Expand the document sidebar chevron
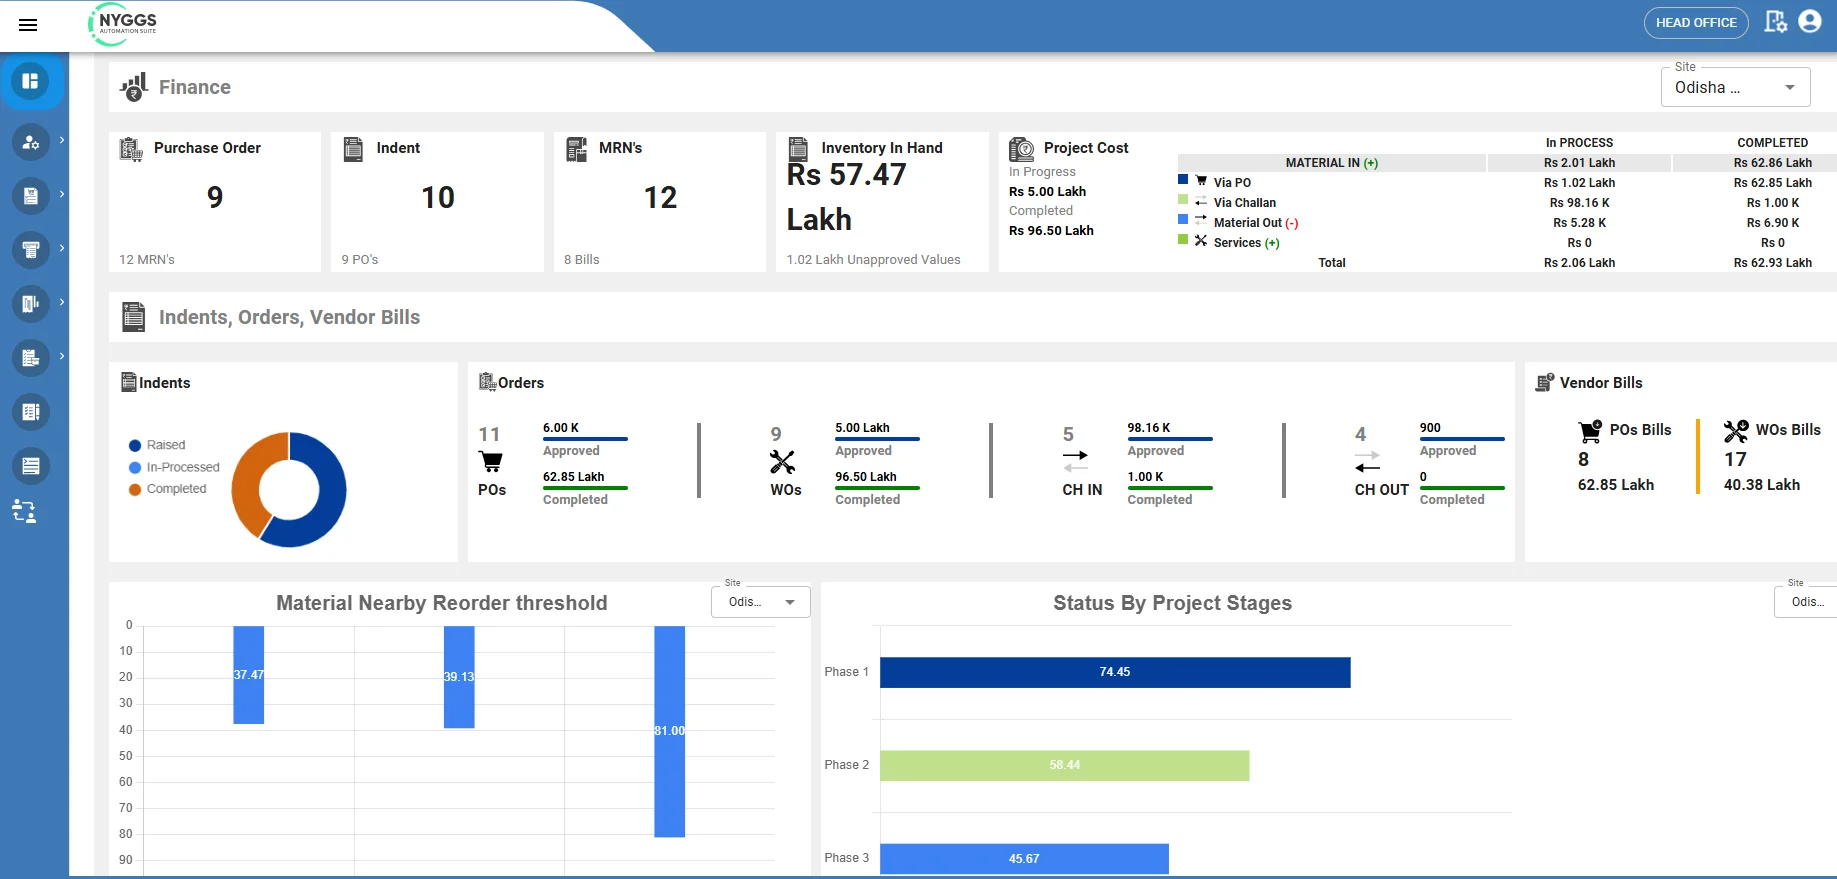The image size is (1837, 879). pos(62,194)
